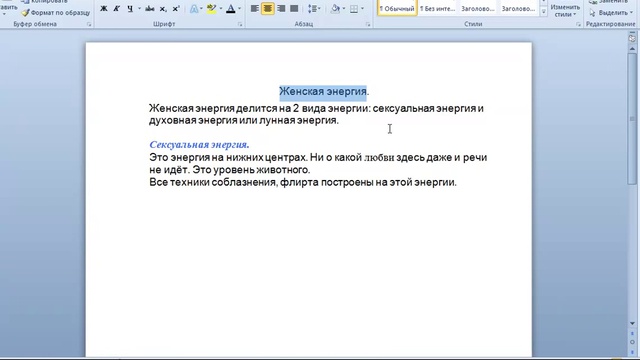Viewport: 640px width, 360px height.
Task: Open Select Browse Object circle button
Action: (x=632, y=342)
